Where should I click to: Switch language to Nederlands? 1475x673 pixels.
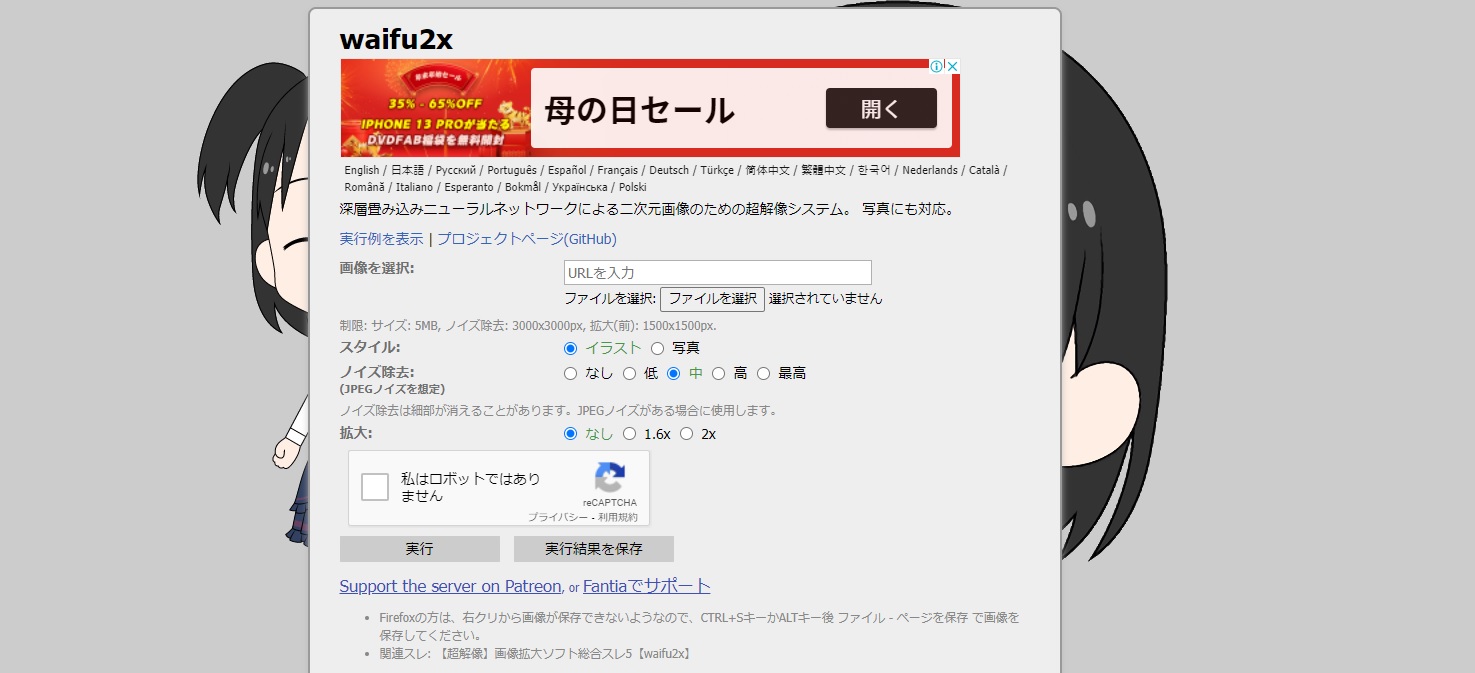coord(930,170)
